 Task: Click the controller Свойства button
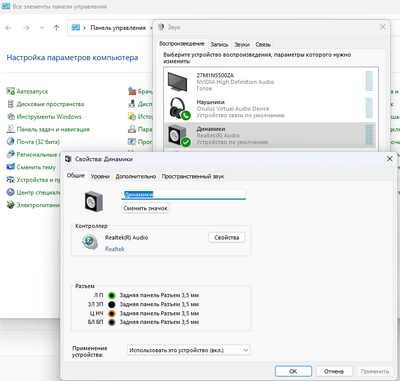pyautogui.click(x=227, y=237)
